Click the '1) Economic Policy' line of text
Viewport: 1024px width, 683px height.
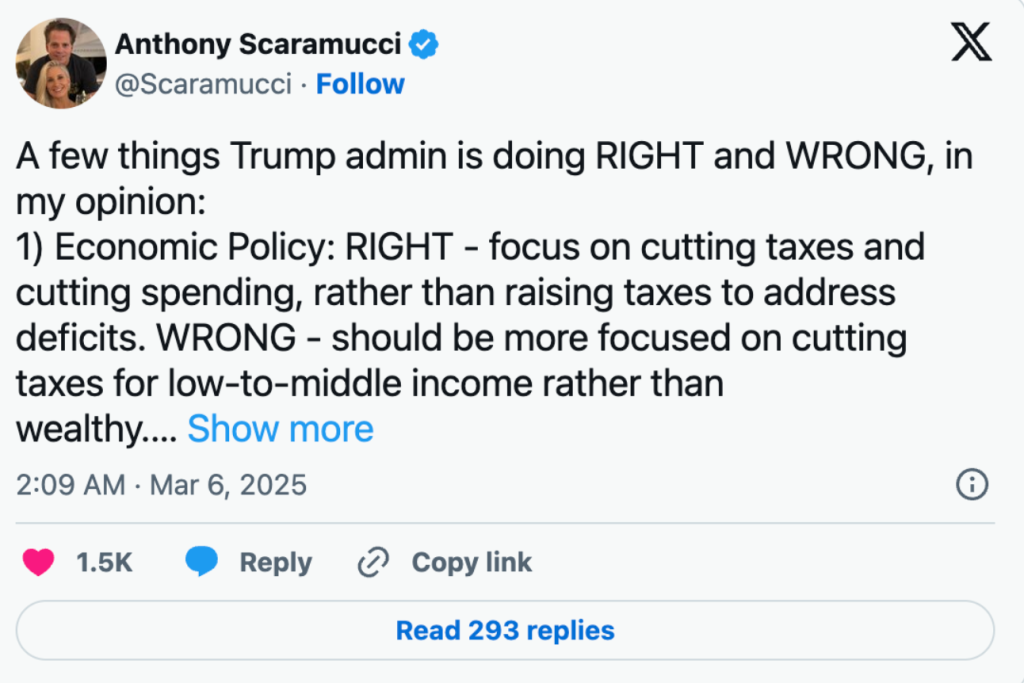470,247
